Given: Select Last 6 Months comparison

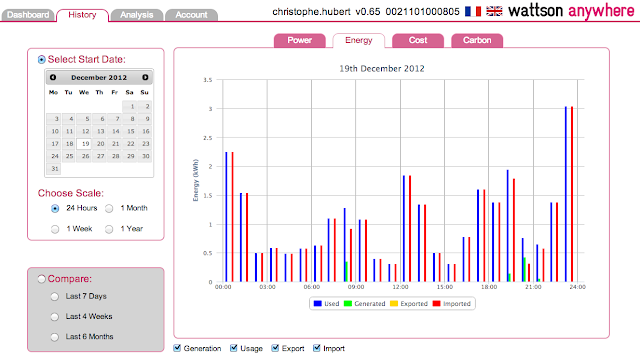Looking at the screenshot, I should 55,337.
